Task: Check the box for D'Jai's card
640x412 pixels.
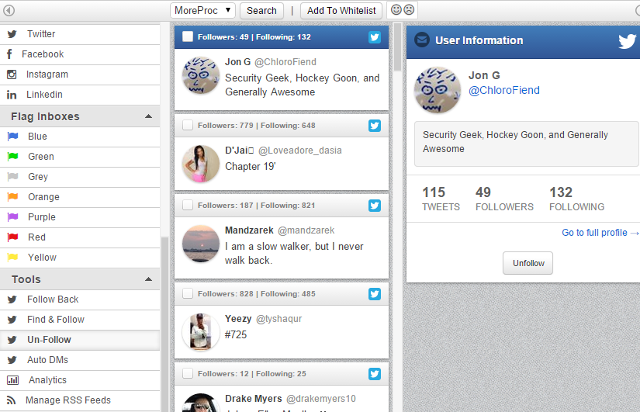Action: coord(188,125)
